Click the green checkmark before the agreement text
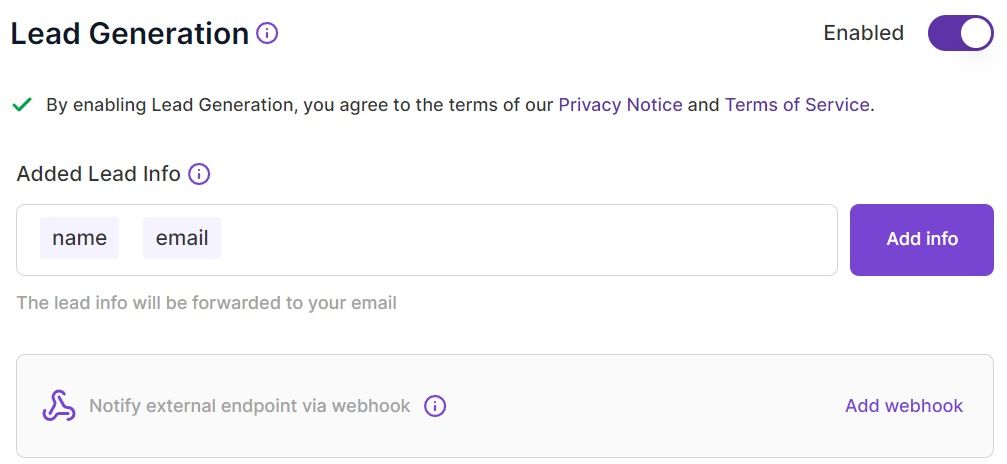 [22, 104]
